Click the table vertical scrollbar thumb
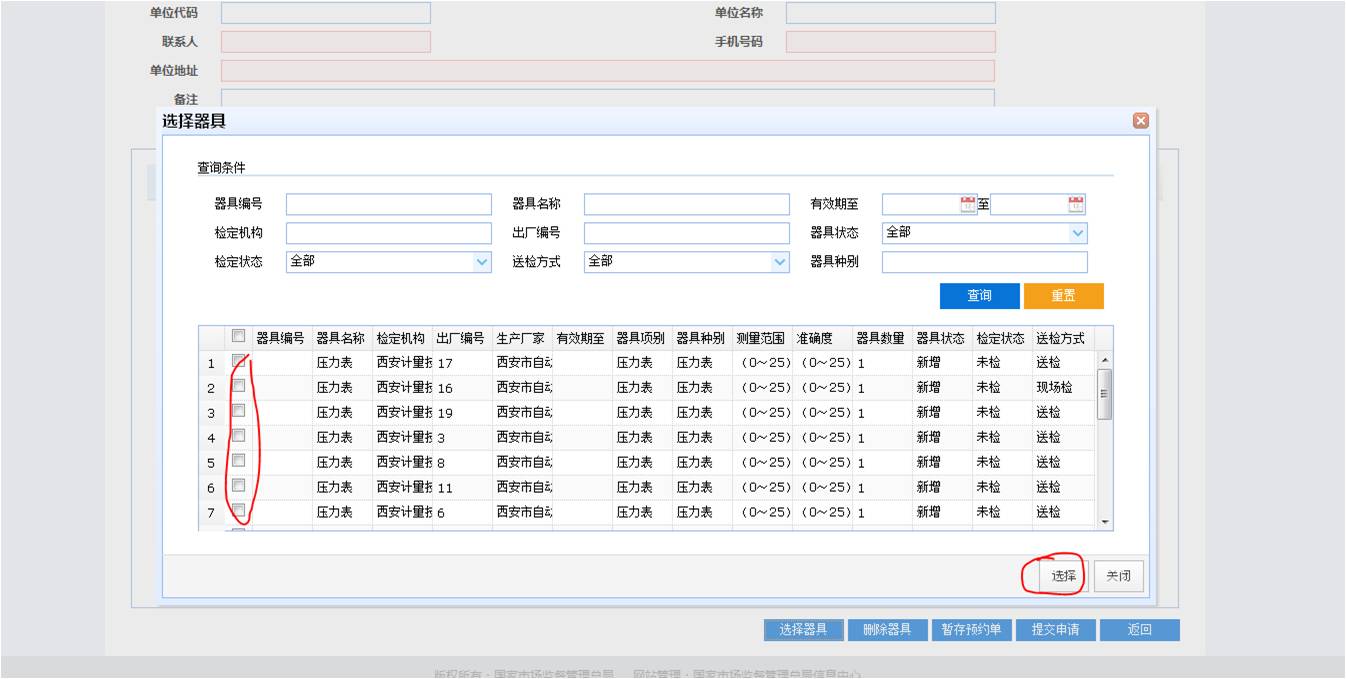This screenshot has height=679, width=1346. (1105, 393)
